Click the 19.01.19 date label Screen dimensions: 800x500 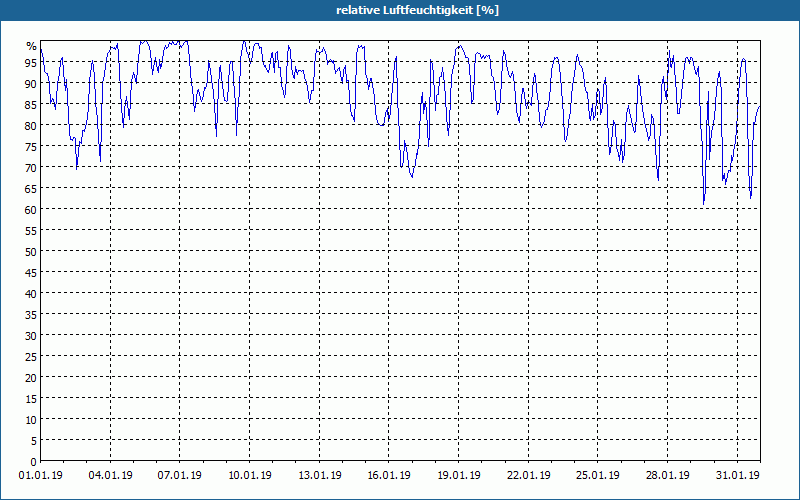pyautogui.click(x=459, y=475)
